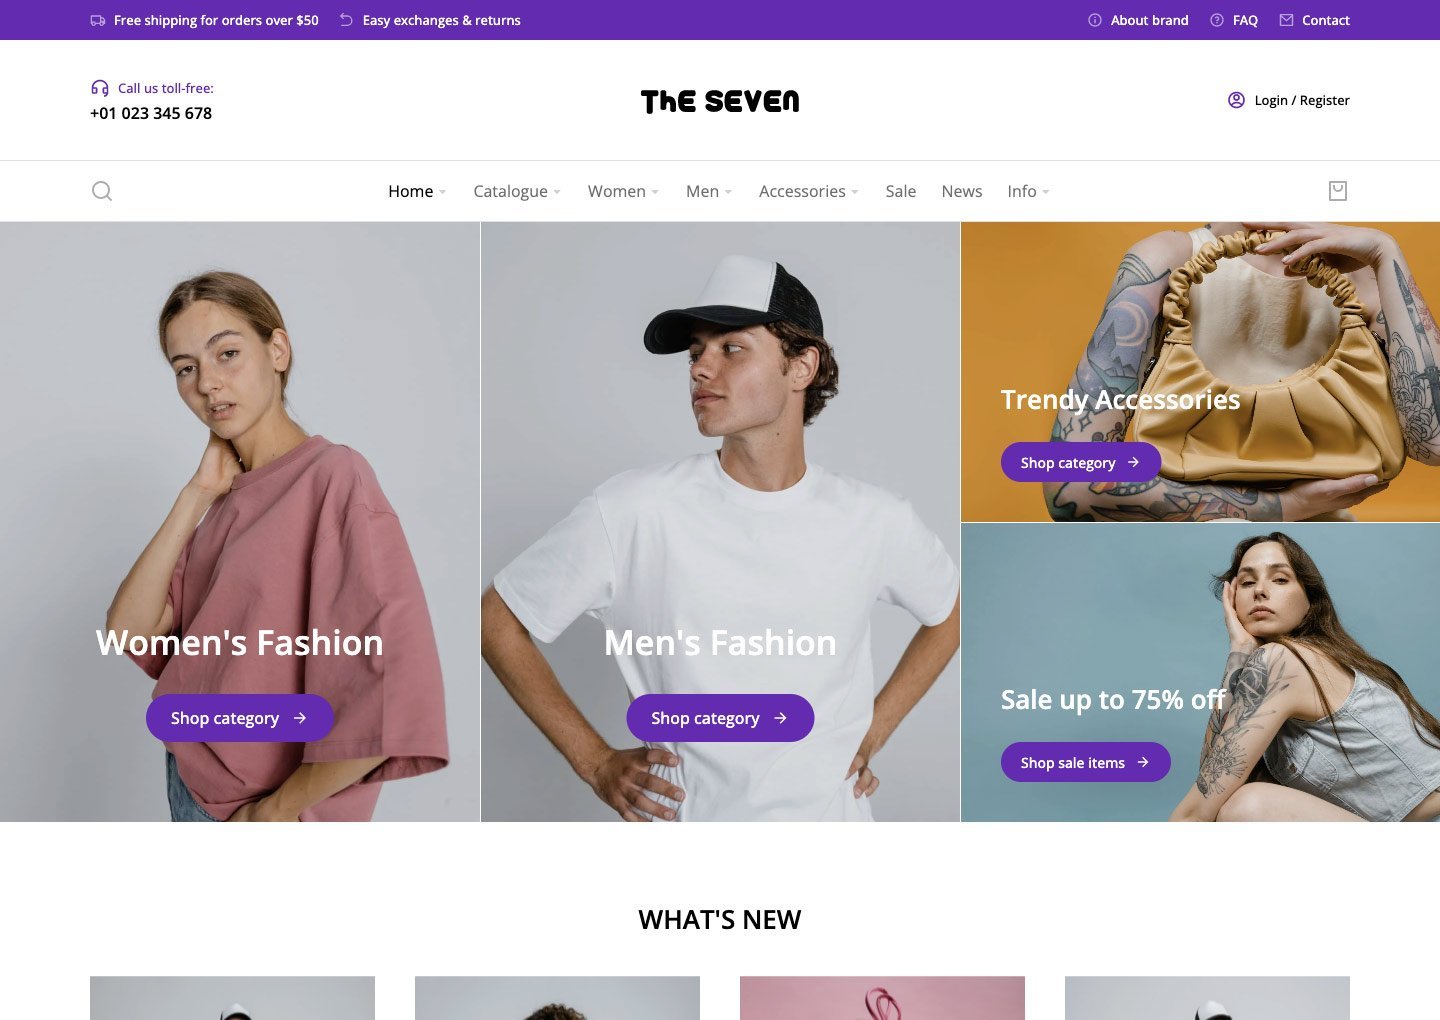
Task: Click the question mark icon beside FAQ
Action: [x=1217, y=20]
